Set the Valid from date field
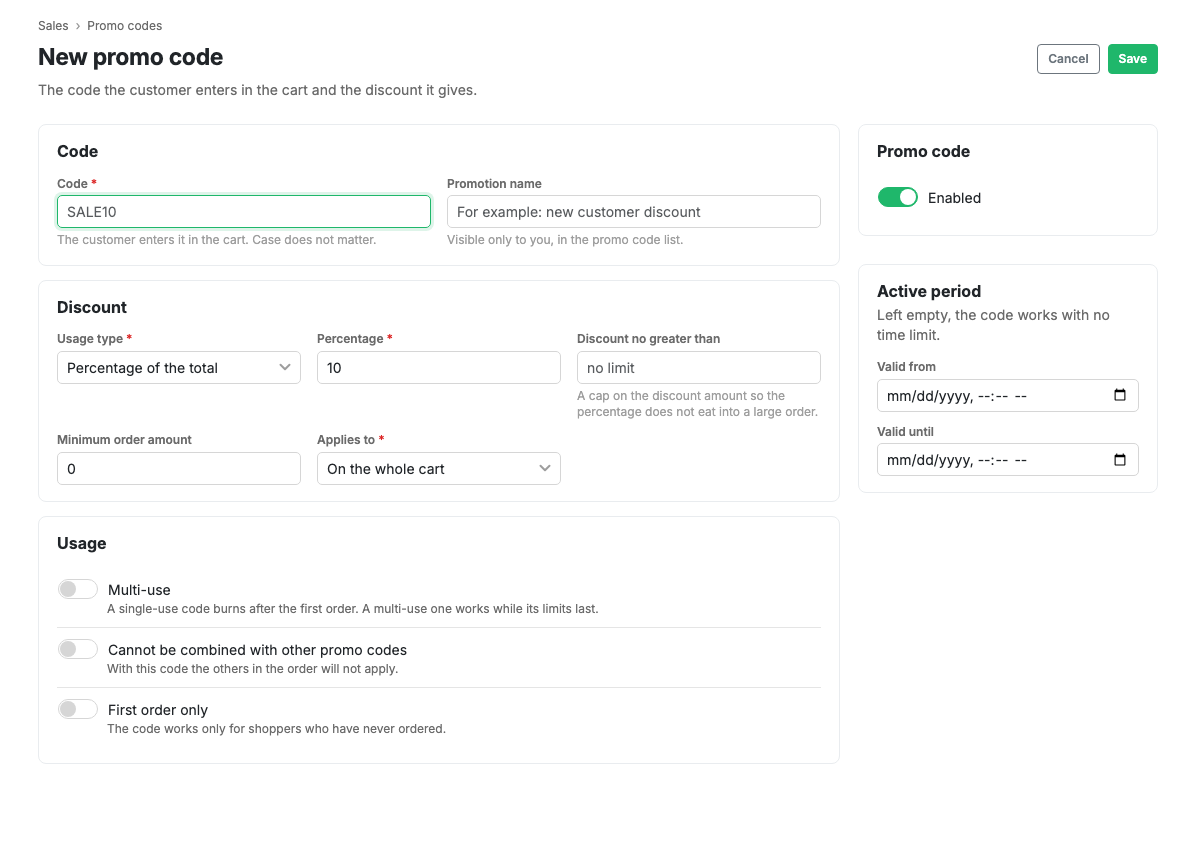The image size is (1196, 860). click(x=1008, y=395)
